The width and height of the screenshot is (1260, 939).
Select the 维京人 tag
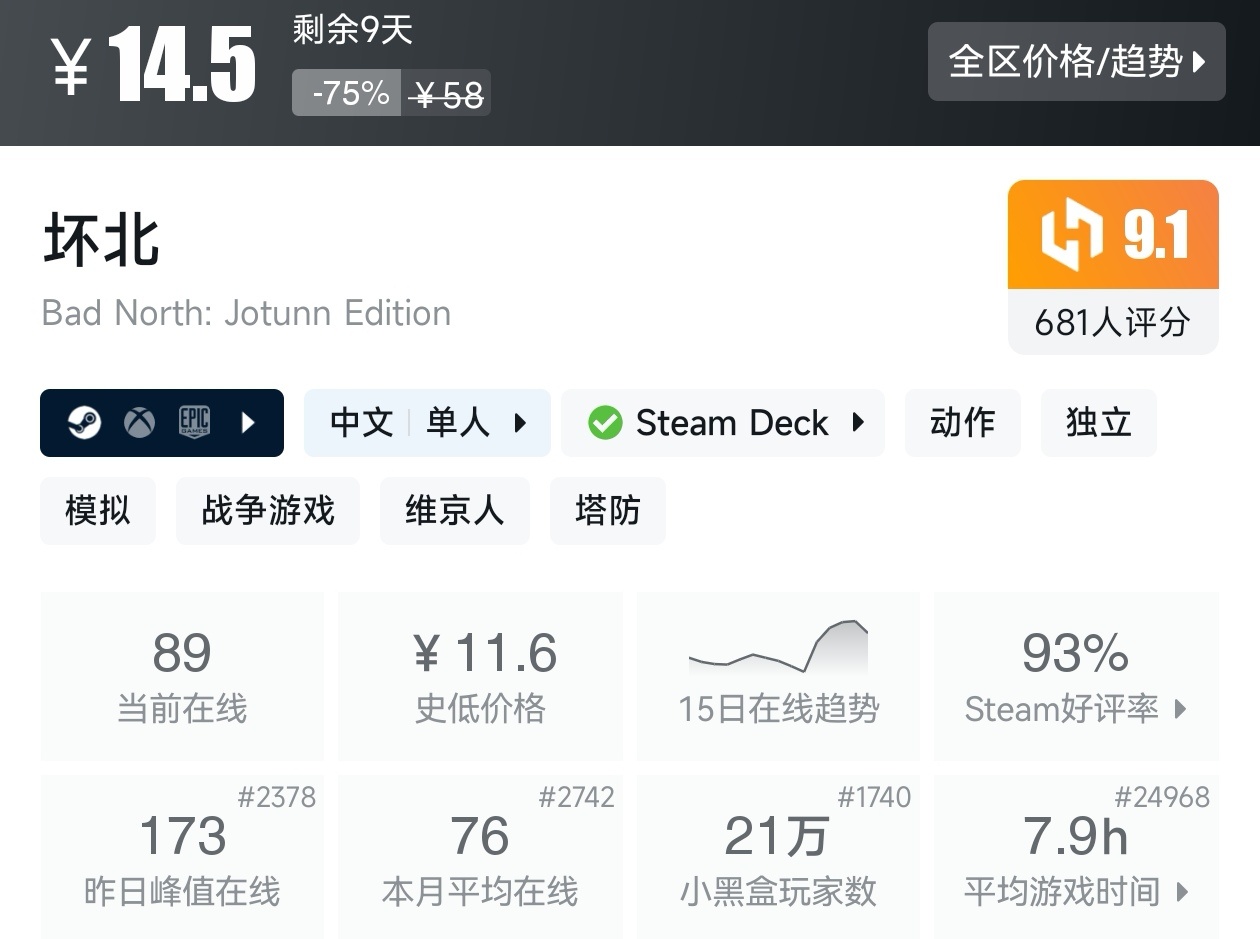454,511
